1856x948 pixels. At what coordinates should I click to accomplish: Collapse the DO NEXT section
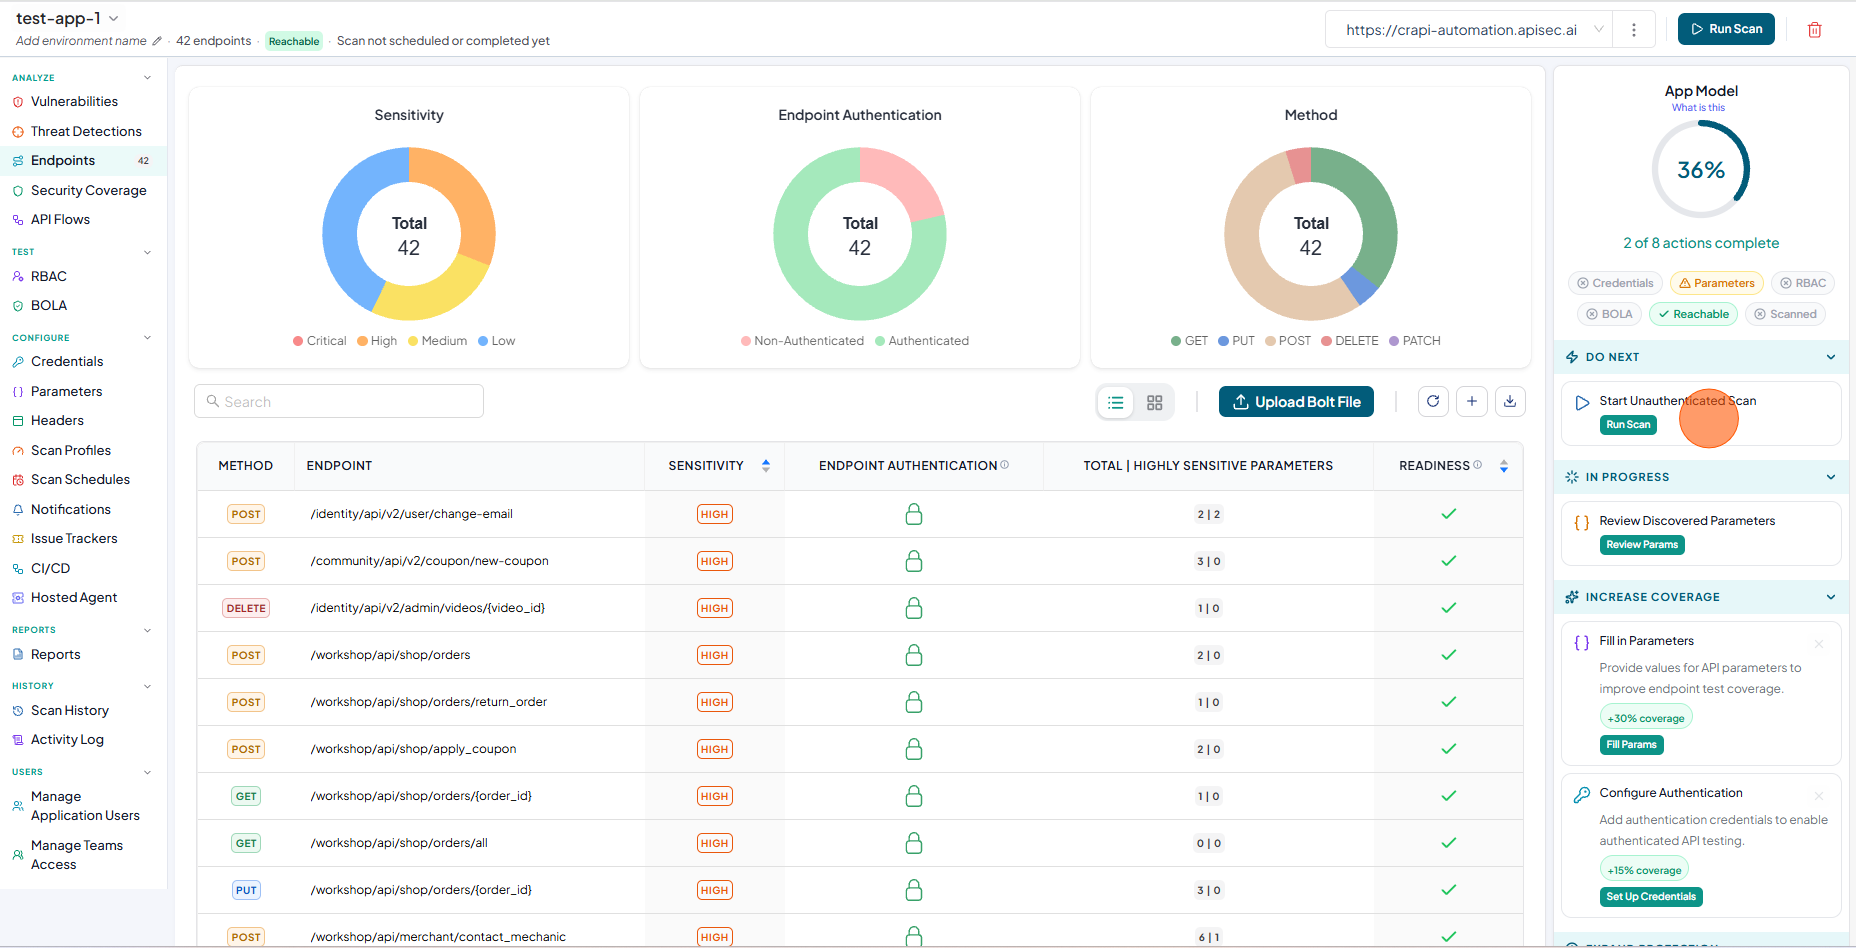pos(1831,357)
